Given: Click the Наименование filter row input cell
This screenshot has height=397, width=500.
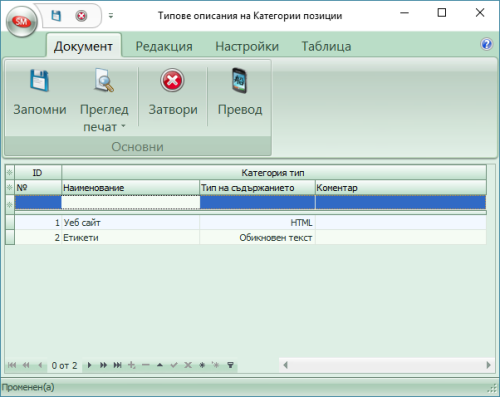Looking at the screenshot, I should coord(130,202).
